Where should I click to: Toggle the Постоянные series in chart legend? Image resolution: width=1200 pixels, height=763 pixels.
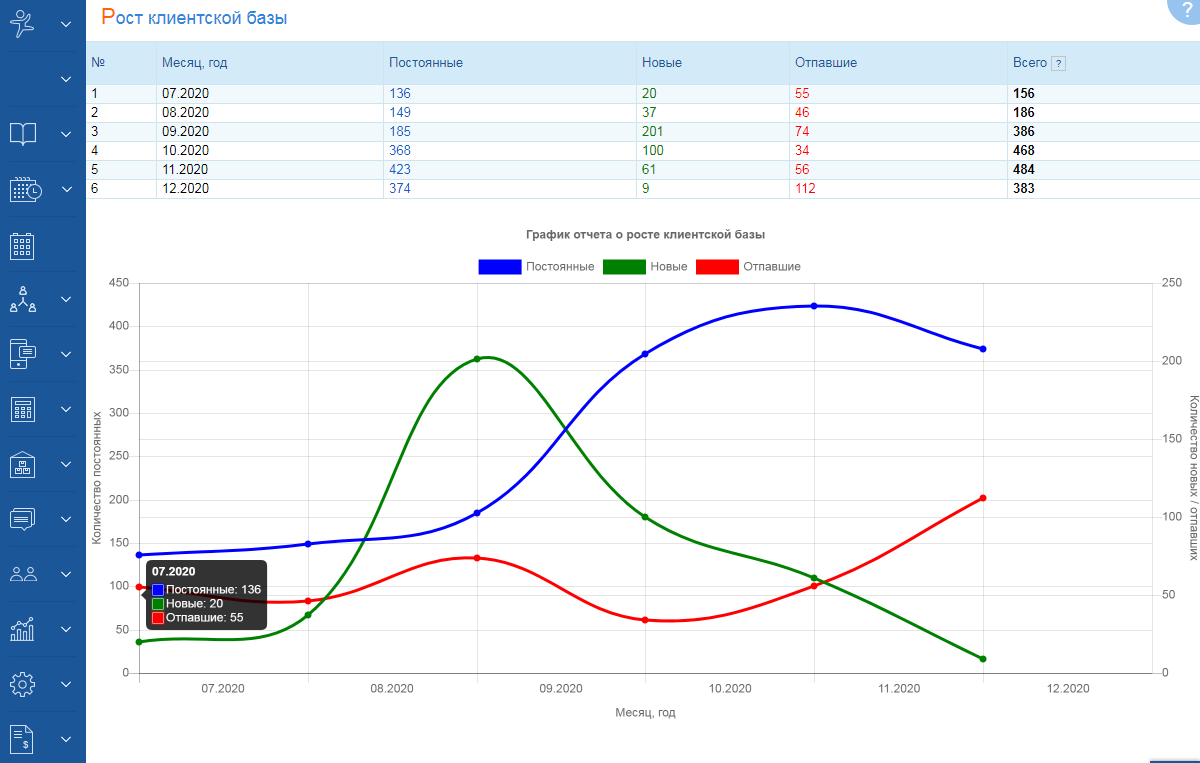coord(536,267)
